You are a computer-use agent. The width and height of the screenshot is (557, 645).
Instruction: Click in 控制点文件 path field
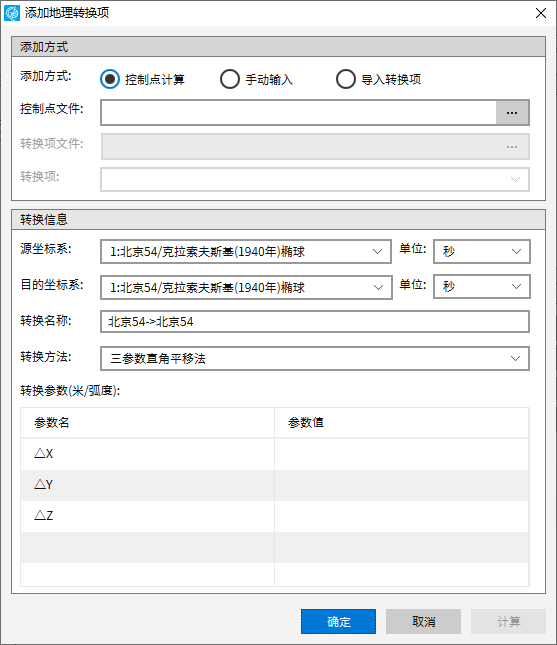[x=299, y=112]
